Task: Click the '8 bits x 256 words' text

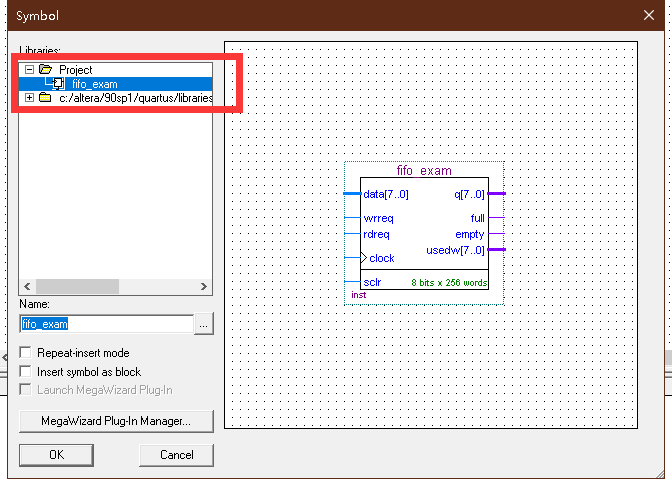Action: pos(449,283)
